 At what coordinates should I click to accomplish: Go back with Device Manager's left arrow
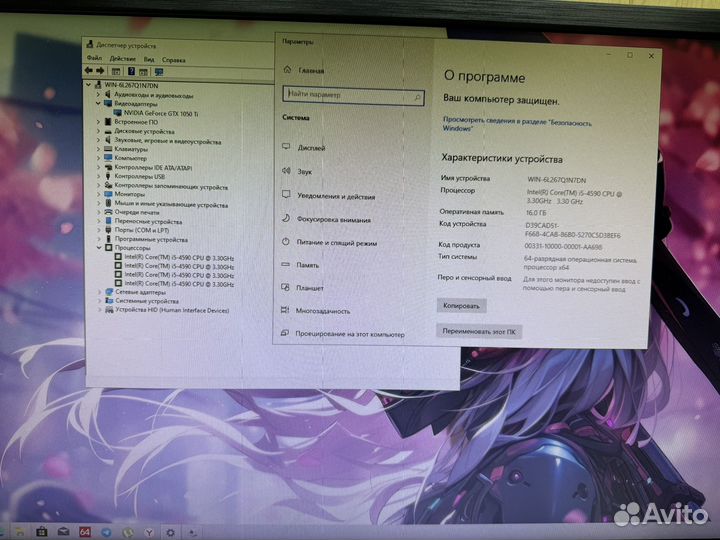(89, 71)
